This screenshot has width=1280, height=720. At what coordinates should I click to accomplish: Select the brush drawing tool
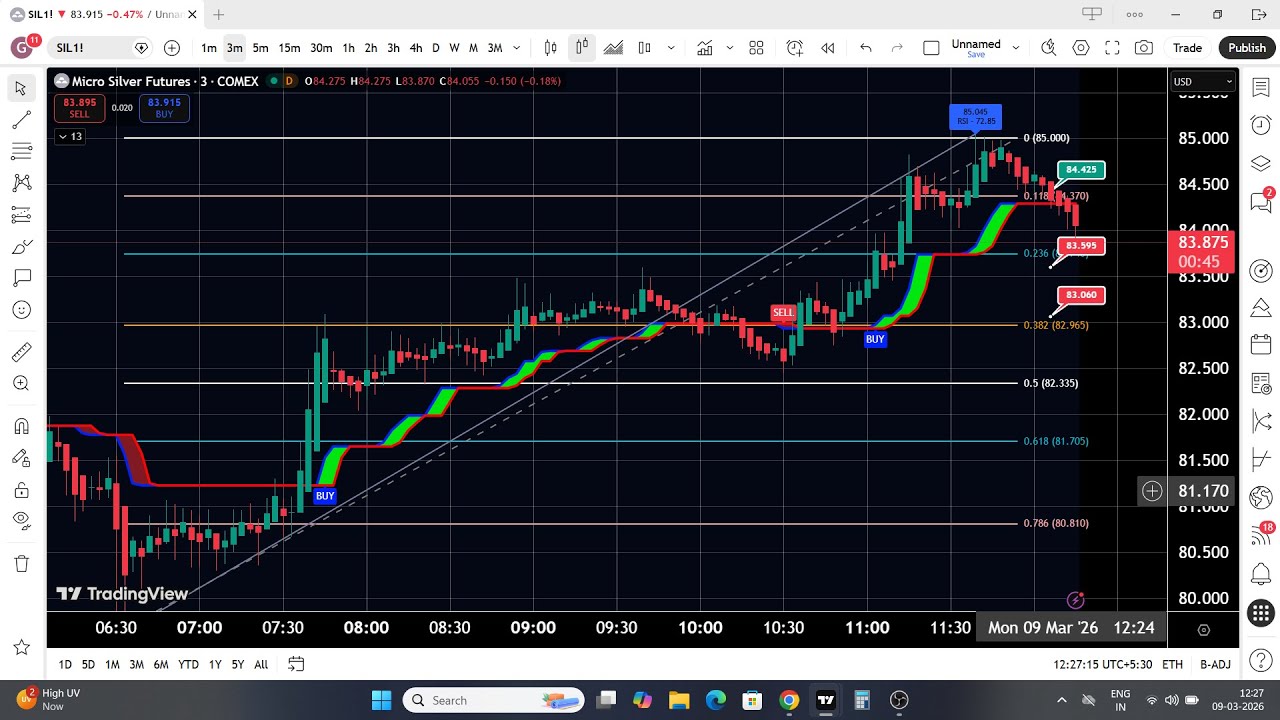pyautogui.click(x=21, y=247)
